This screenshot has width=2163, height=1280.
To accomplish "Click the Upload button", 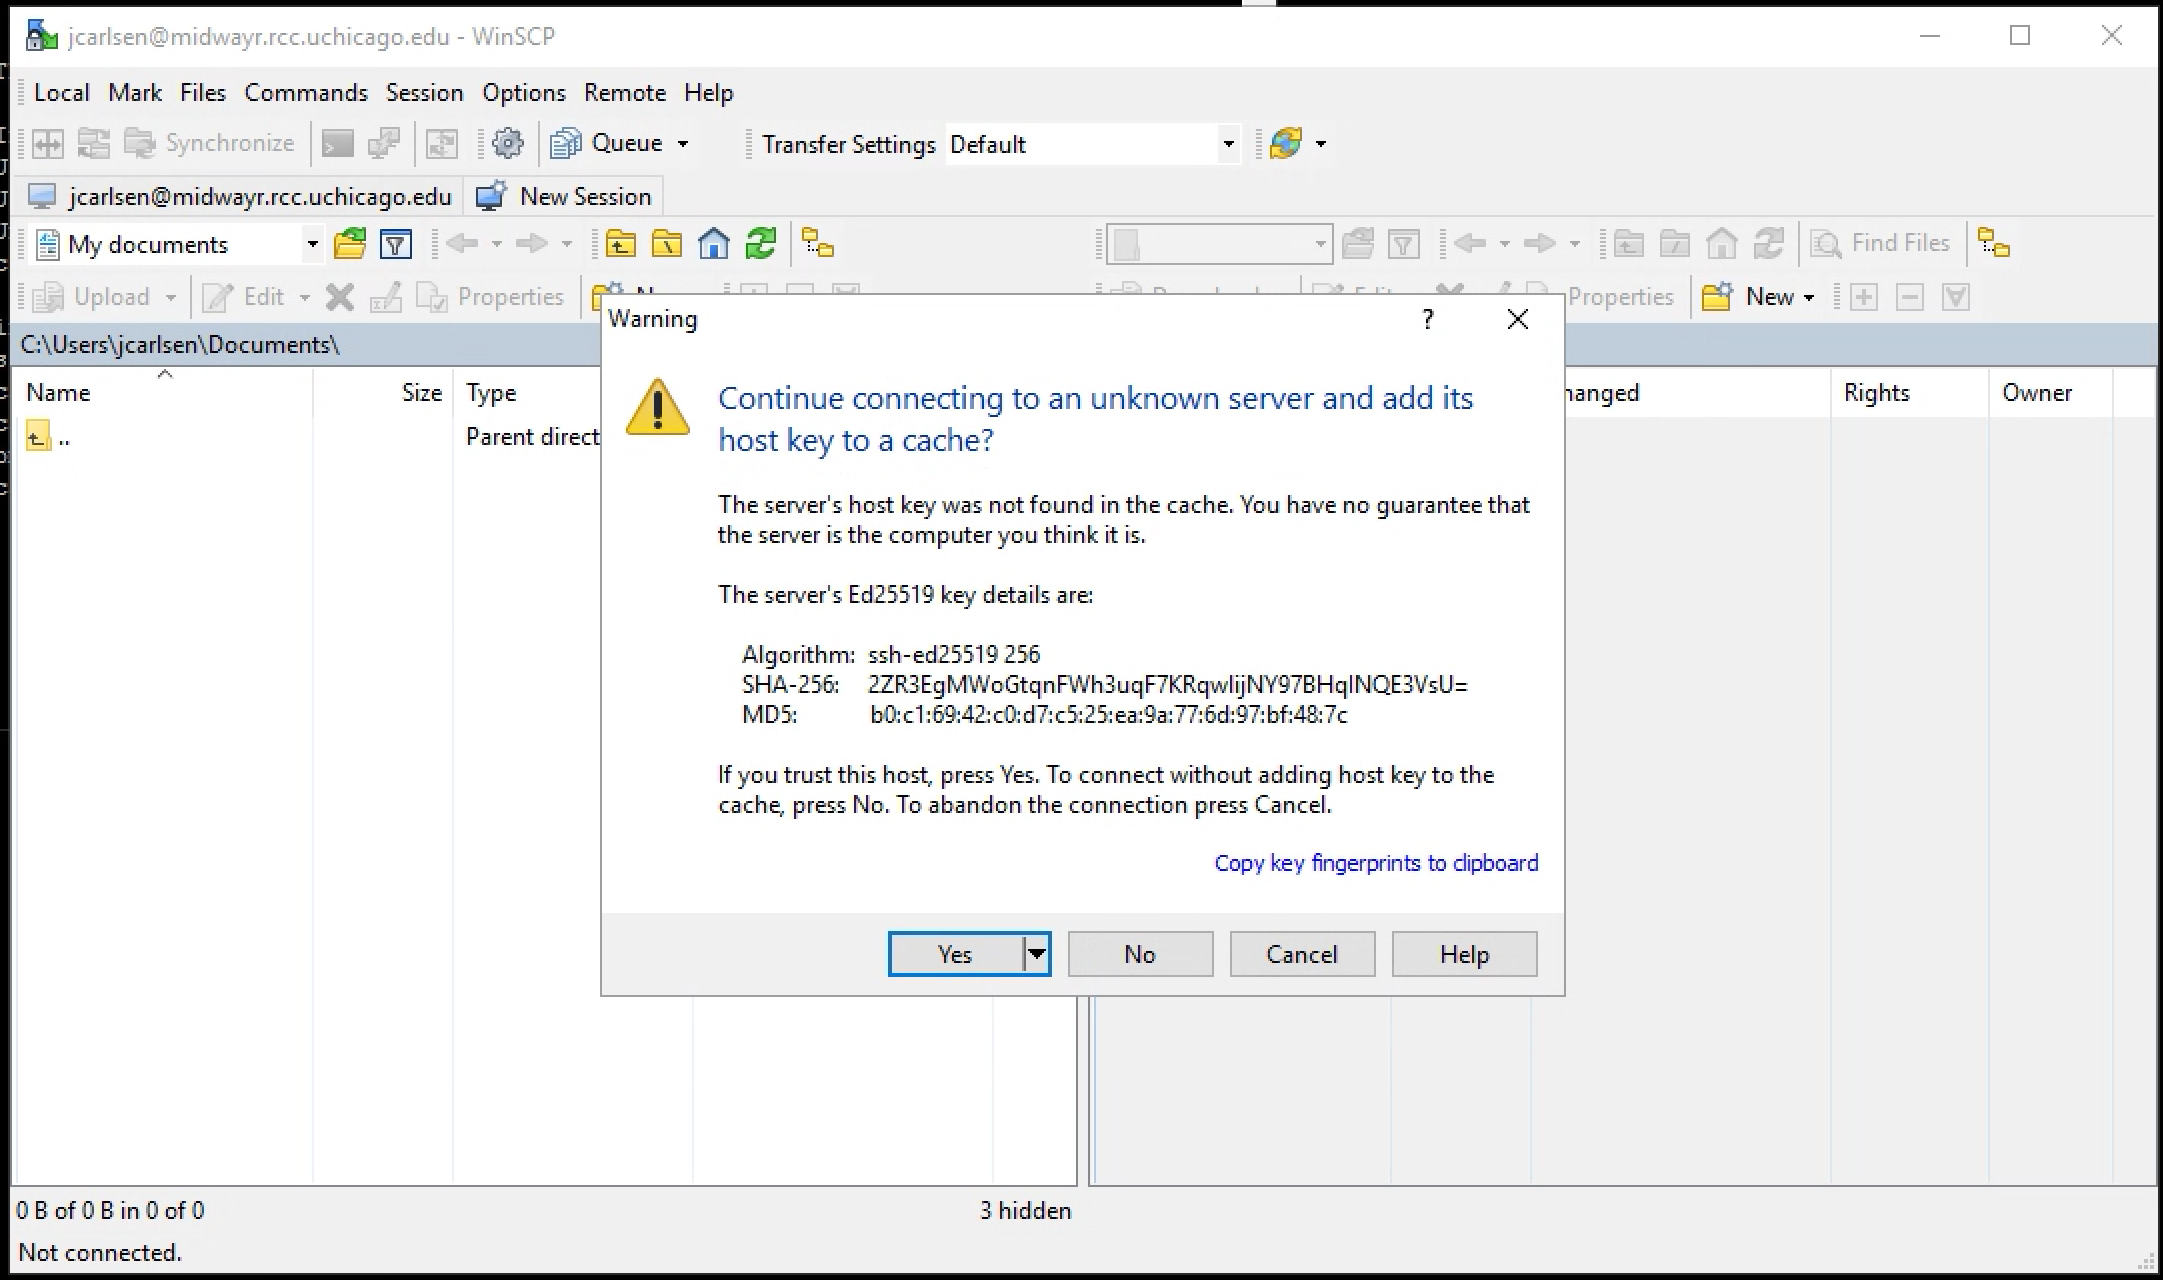I will 92,297.
